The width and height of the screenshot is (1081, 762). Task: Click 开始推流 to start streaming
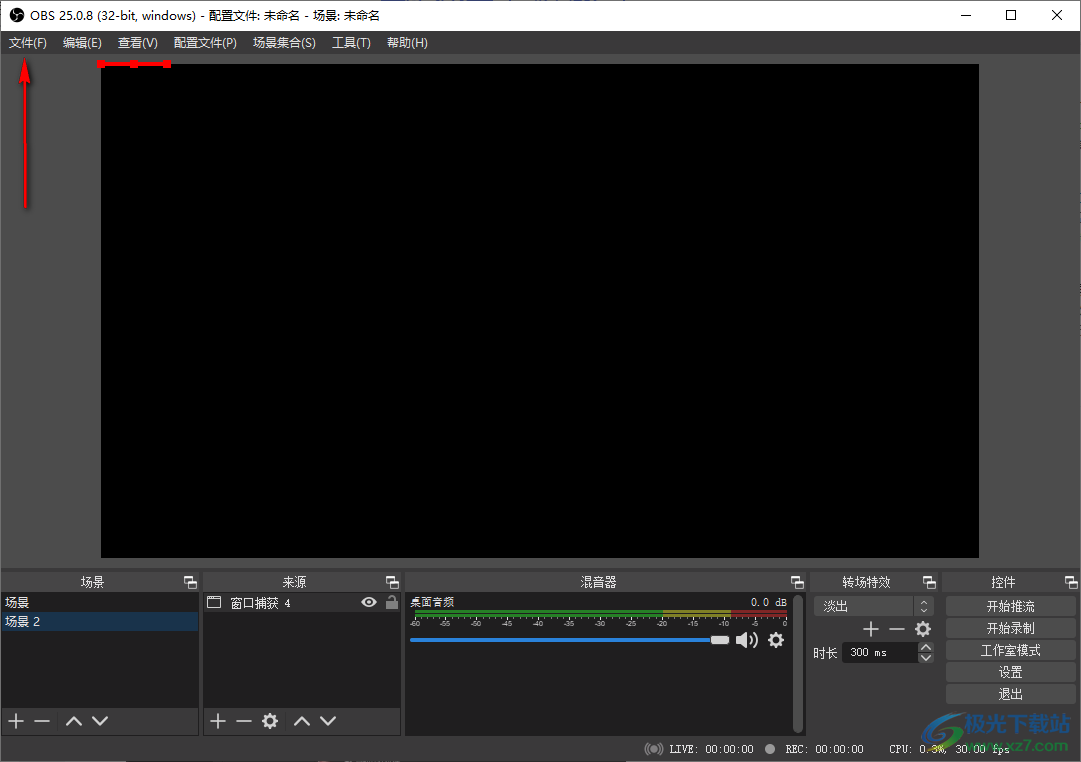pyautogui.click(x=1010, y=606)
